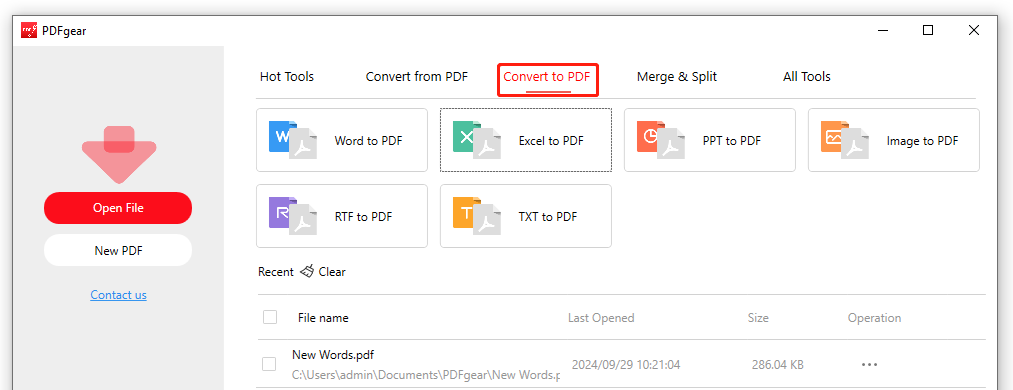Viewport: 1013px width, 390px height.
Task: Open the RTF to PDF converter
Action: point(342,216)
